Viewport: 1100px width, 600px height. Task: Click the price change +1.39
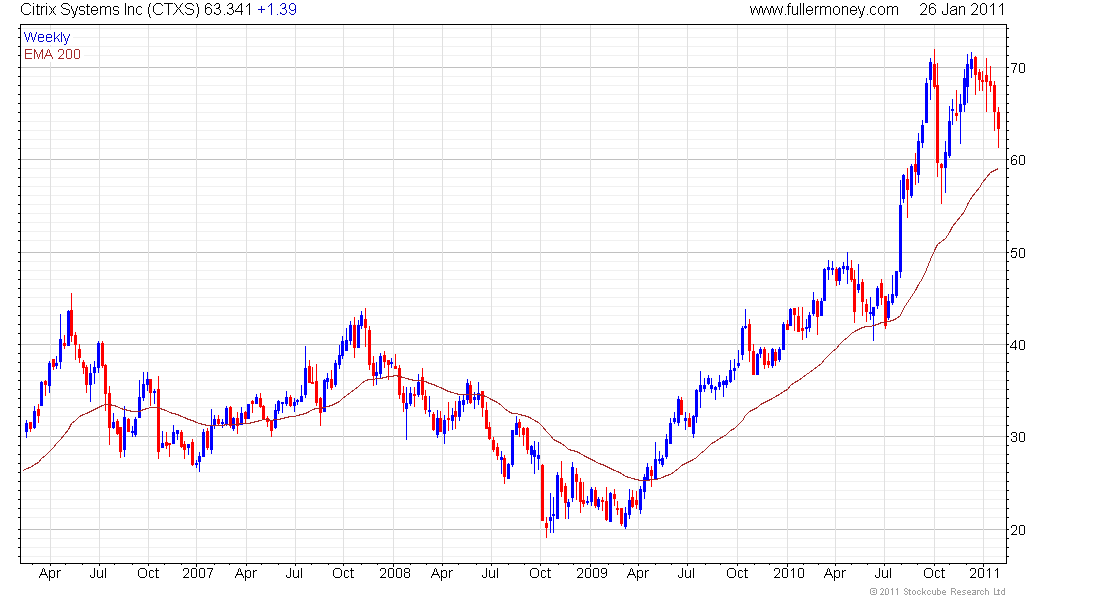277,10
